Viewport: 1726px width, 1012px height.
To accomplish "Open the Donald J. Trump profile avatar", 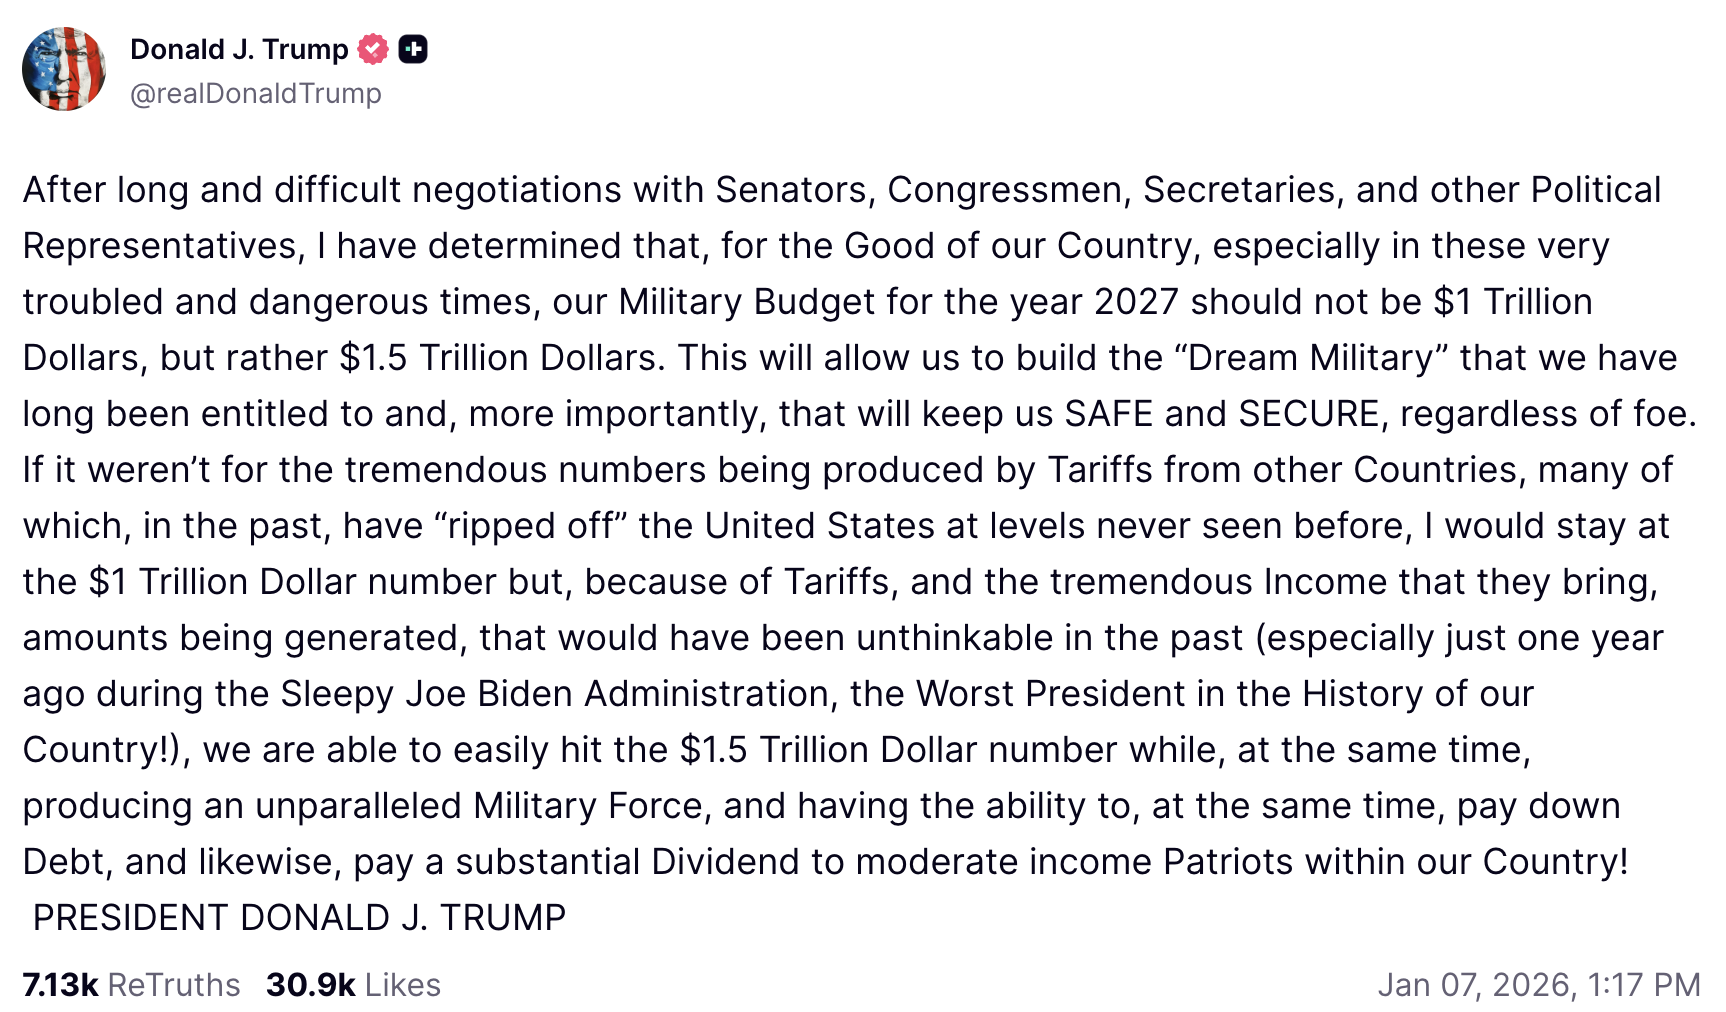I will point(64,69).
